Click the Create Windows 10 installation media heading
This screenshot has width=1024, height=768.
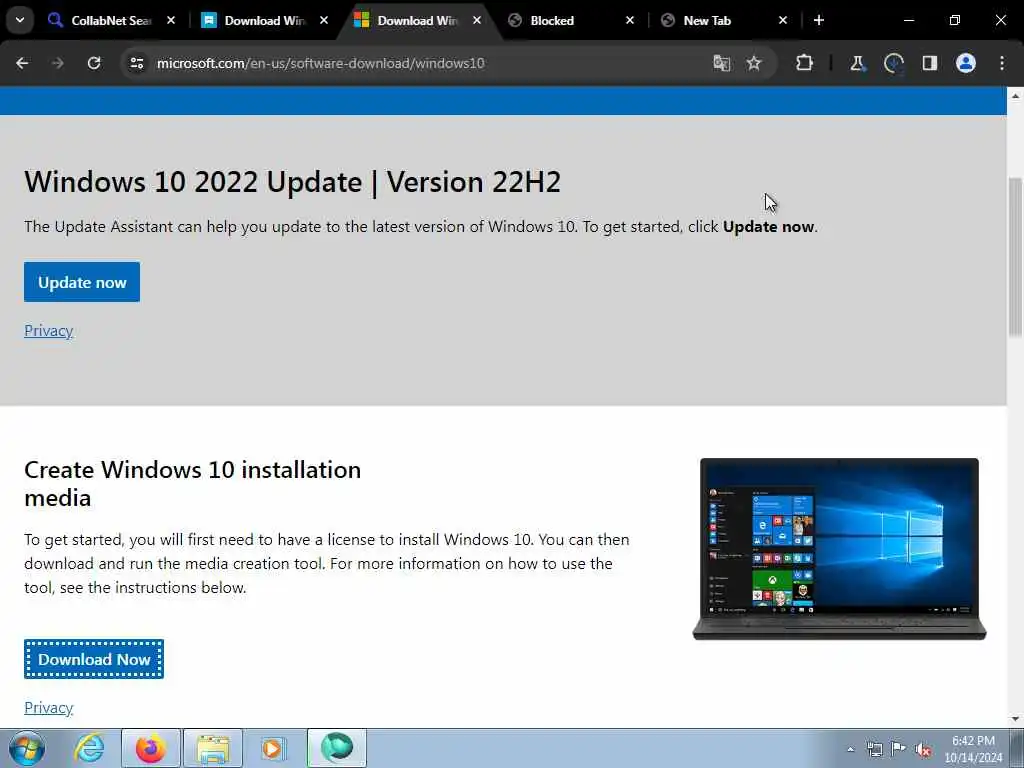(193, 483)
